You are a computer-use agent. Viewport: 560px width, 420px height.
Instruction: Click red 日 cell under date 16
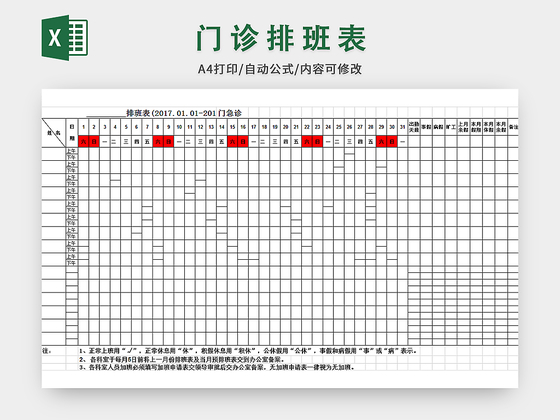point(243,141)
